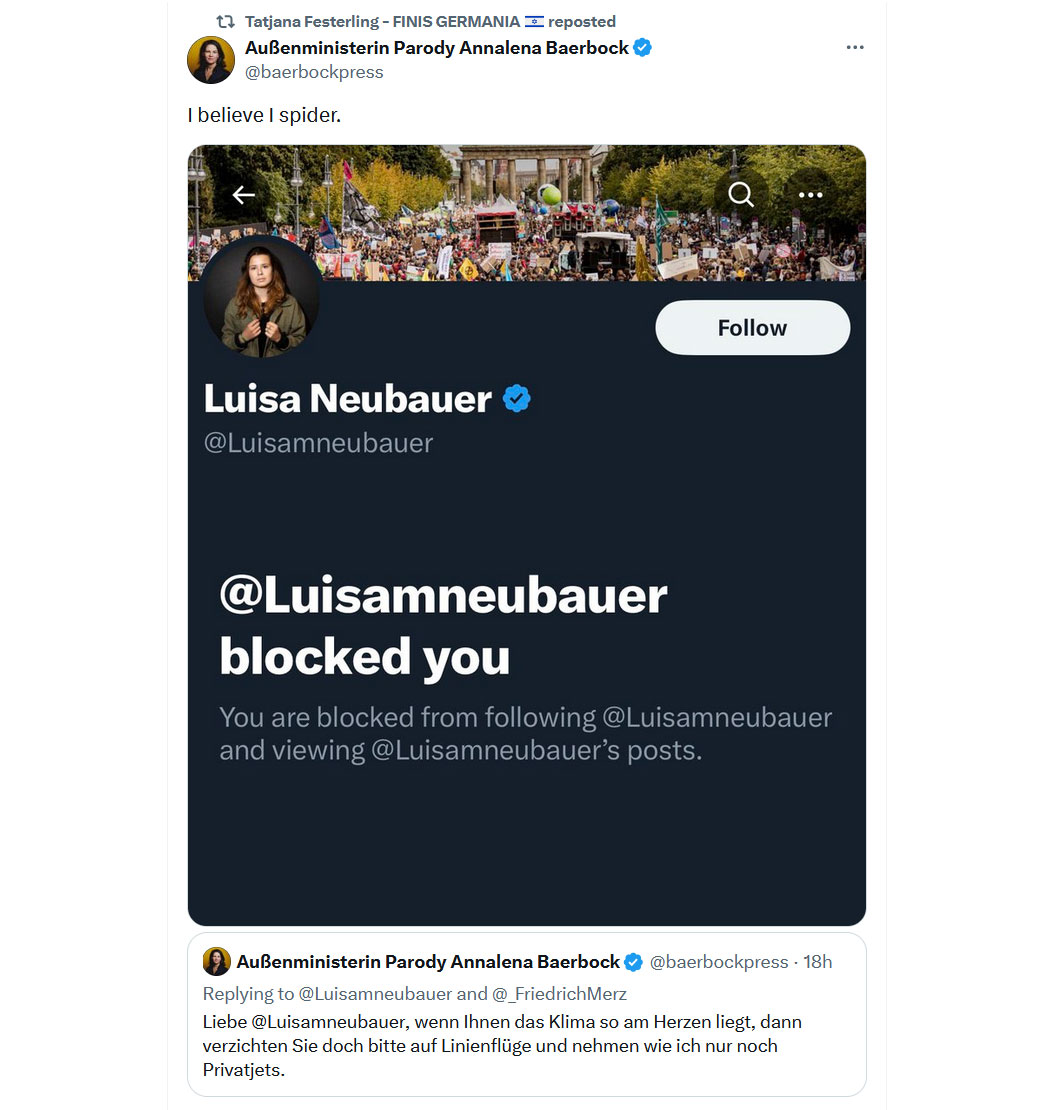Click the verified badge next to the tweet author's name
1050x1110 pixels.
642,48
